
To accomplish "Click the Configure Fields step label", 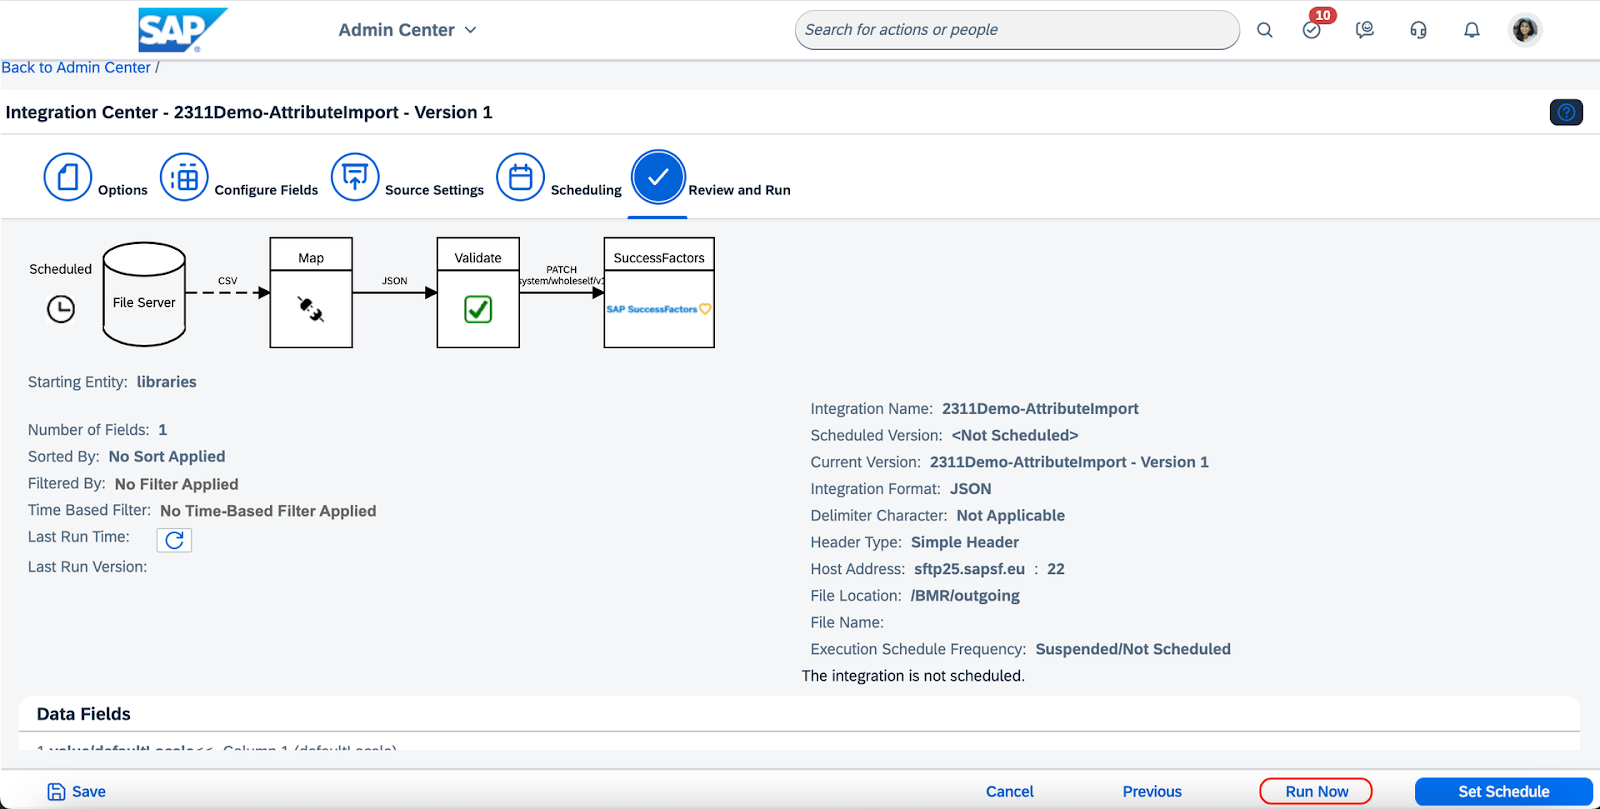I will (x=266, y=190).
